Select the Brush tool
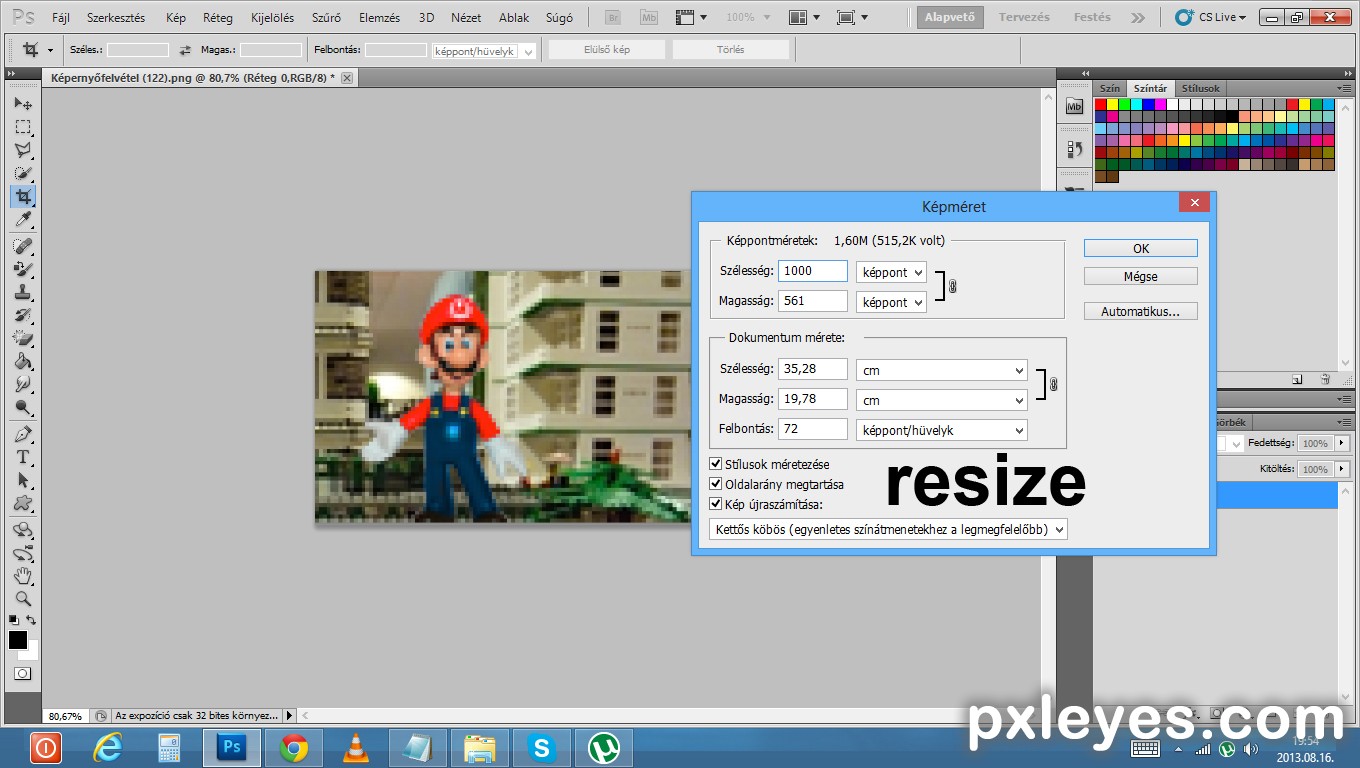1360x768 pixels. tap(23, 269)
